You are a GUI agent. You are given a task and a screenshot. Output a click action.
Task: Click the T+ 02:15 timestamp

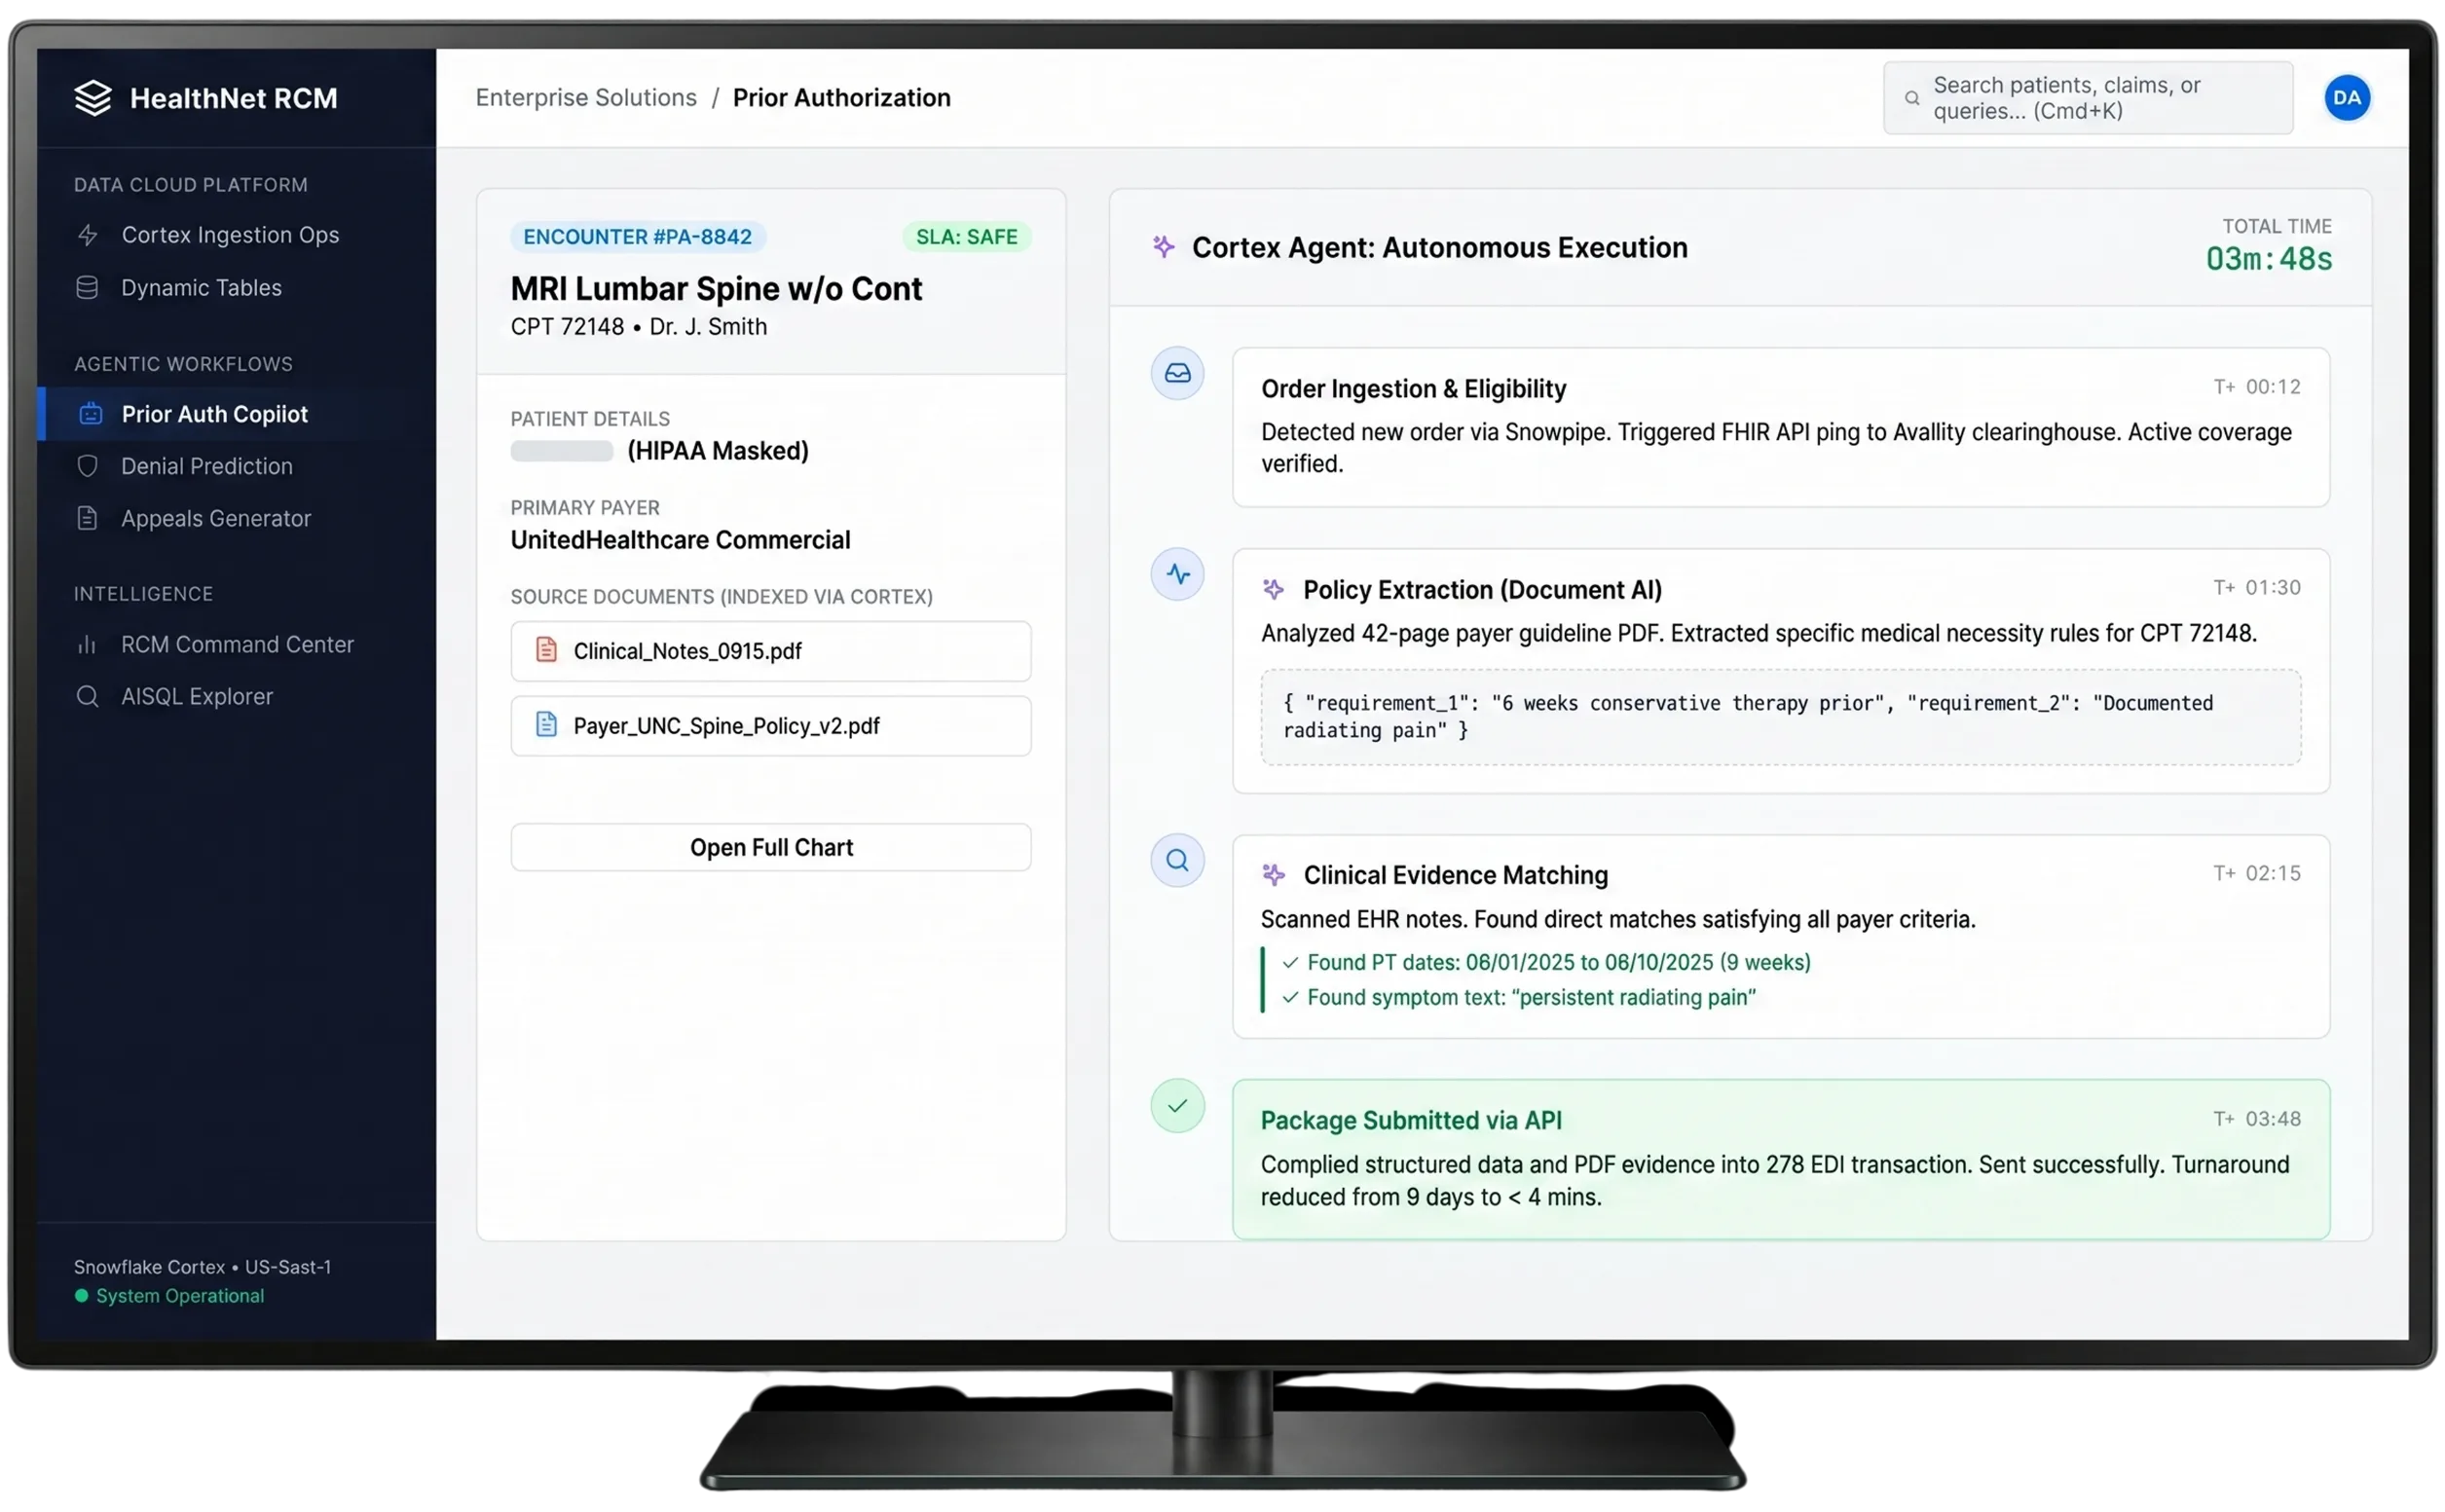pyautogui.click(x=2256, y=874)
